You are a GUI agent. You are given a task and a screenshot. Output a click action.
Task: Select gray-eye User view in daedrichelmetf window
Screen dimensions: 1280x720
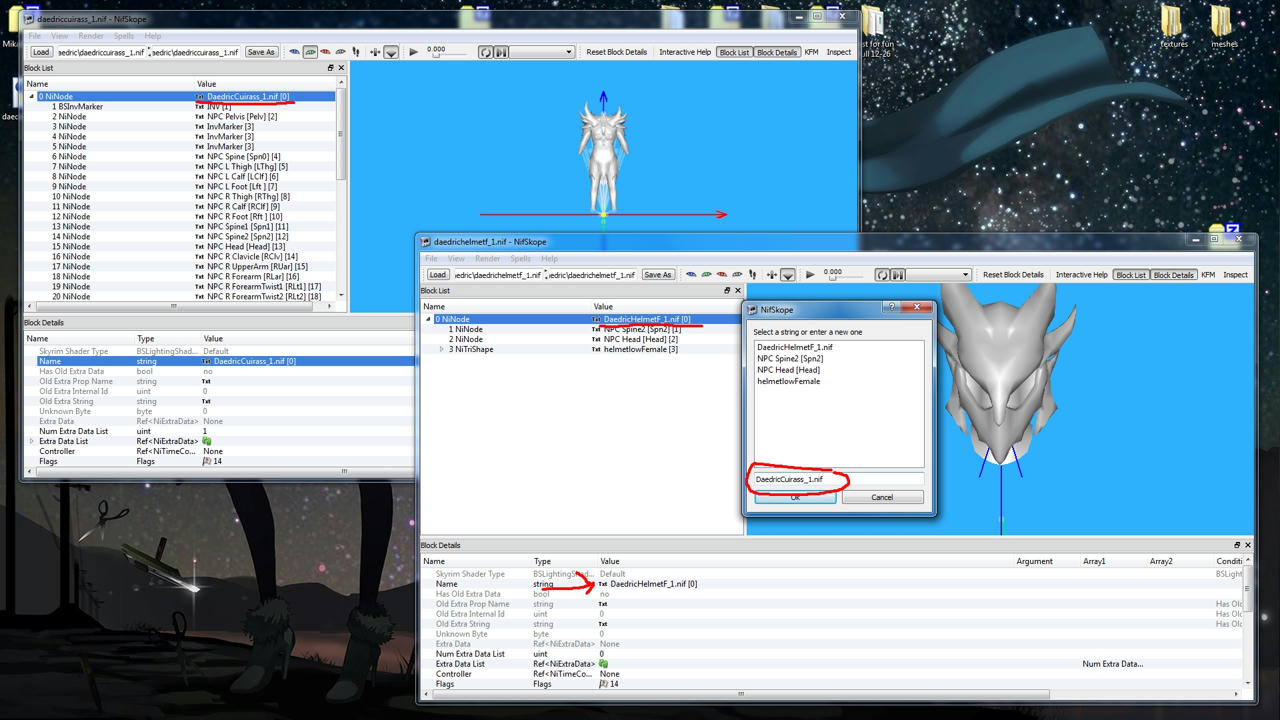tap(737, 274)
